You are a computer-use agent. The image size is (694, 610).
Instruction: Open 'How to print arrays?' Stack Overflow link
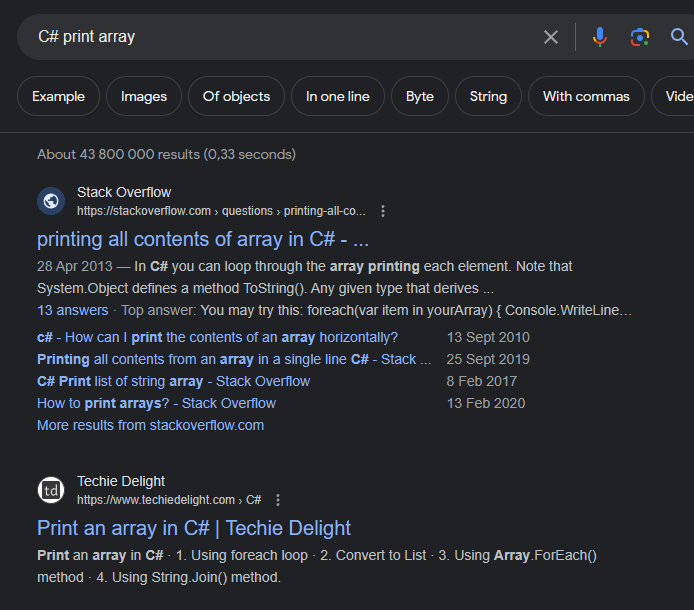click(156, 404)
